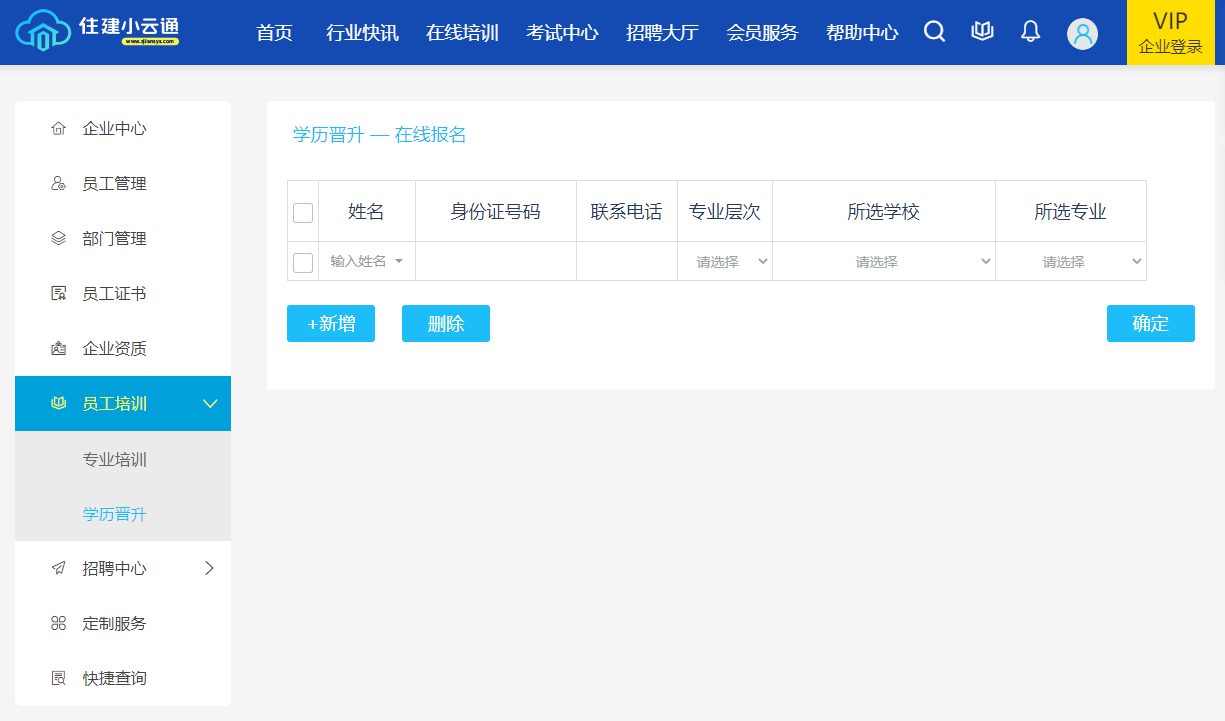Click the 身份证号码 input cell
1225x721 pixels.
click(495, 262)
